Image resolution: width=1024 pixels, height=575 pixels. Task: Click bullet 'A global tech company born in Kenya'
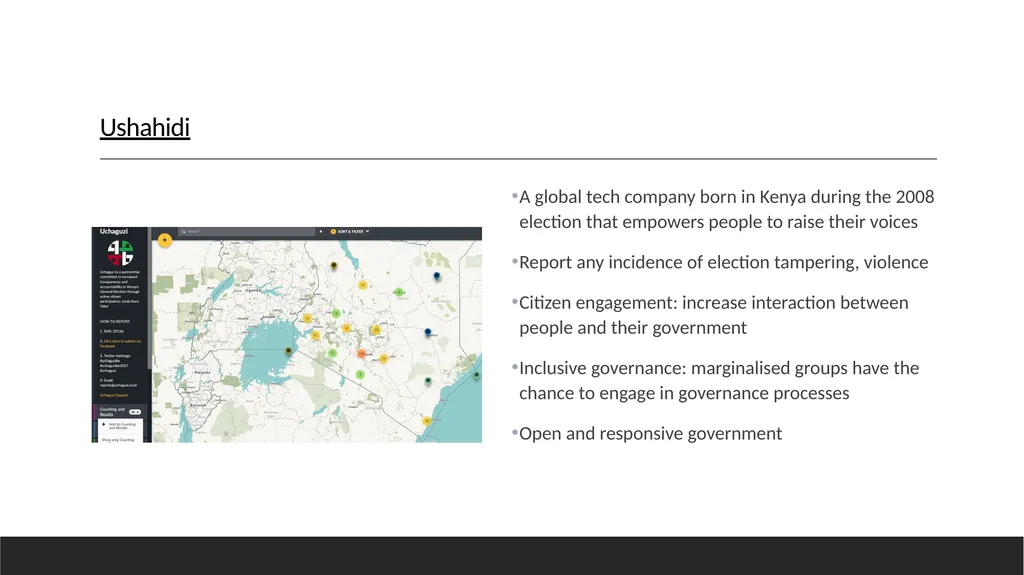726,209
